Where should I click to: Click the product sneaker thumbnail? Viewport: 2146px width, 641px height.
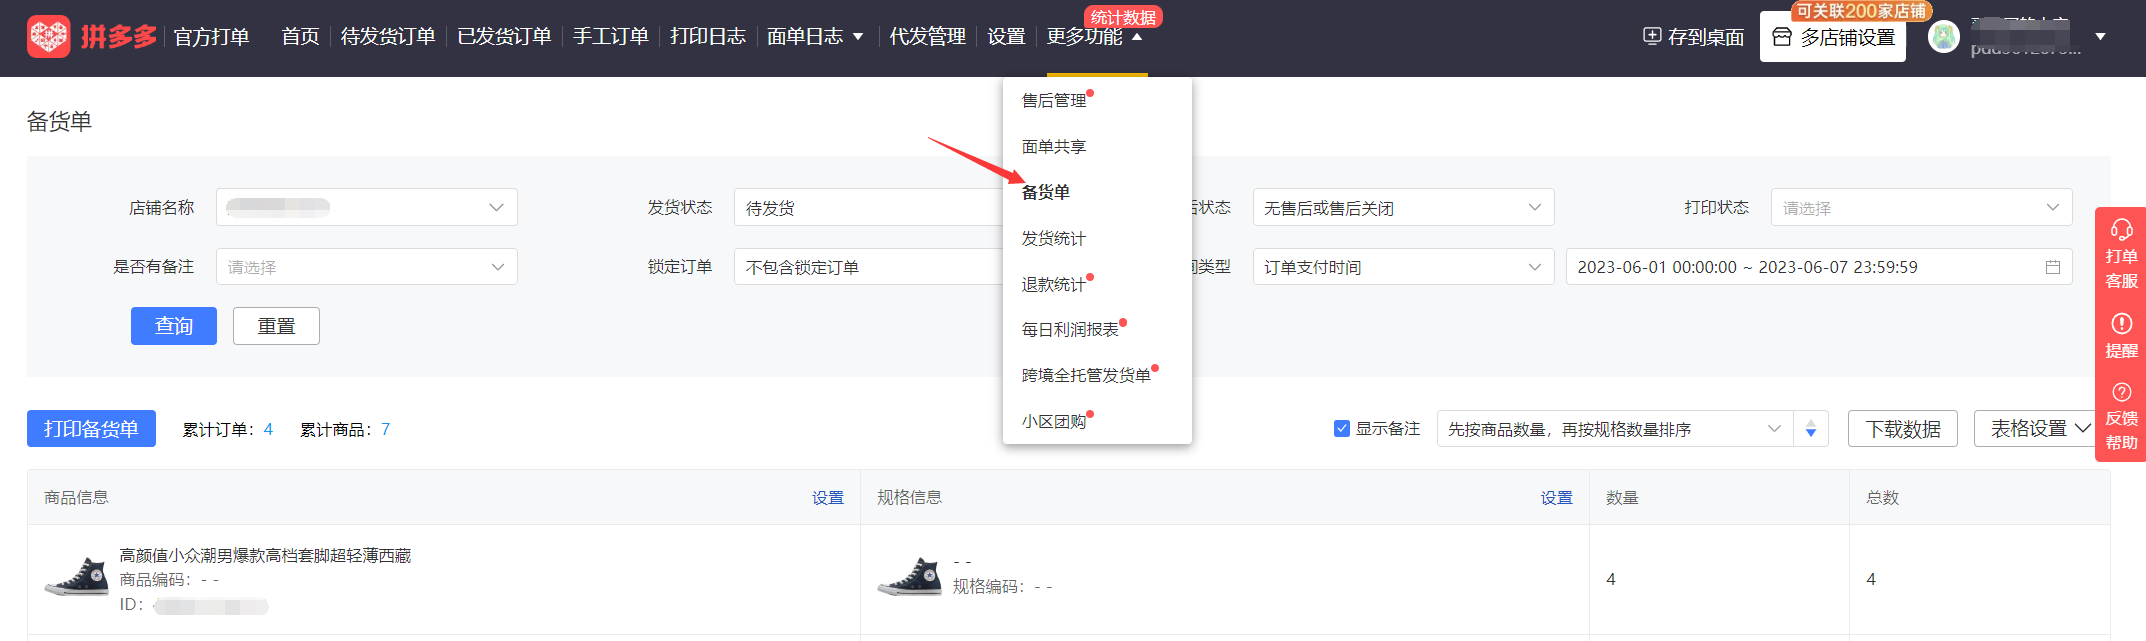pos(77,578)
